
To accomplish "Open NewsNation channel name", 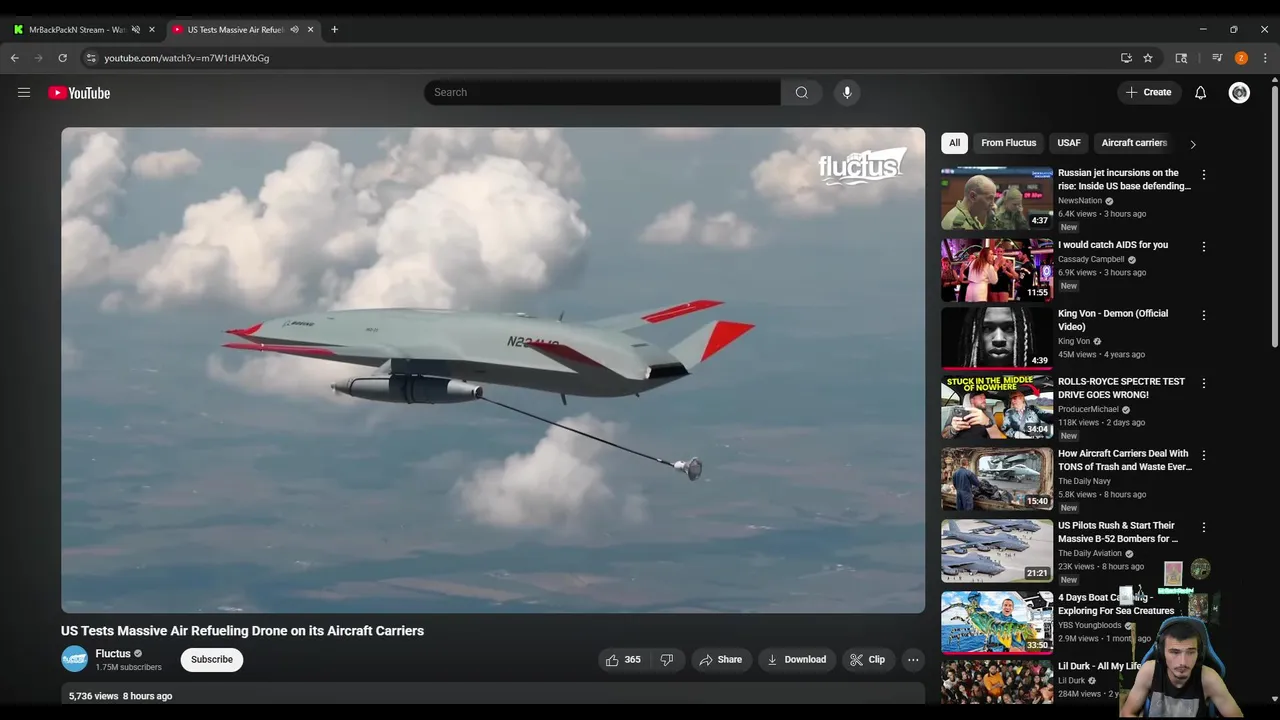I will click(x=1080, y=200).
